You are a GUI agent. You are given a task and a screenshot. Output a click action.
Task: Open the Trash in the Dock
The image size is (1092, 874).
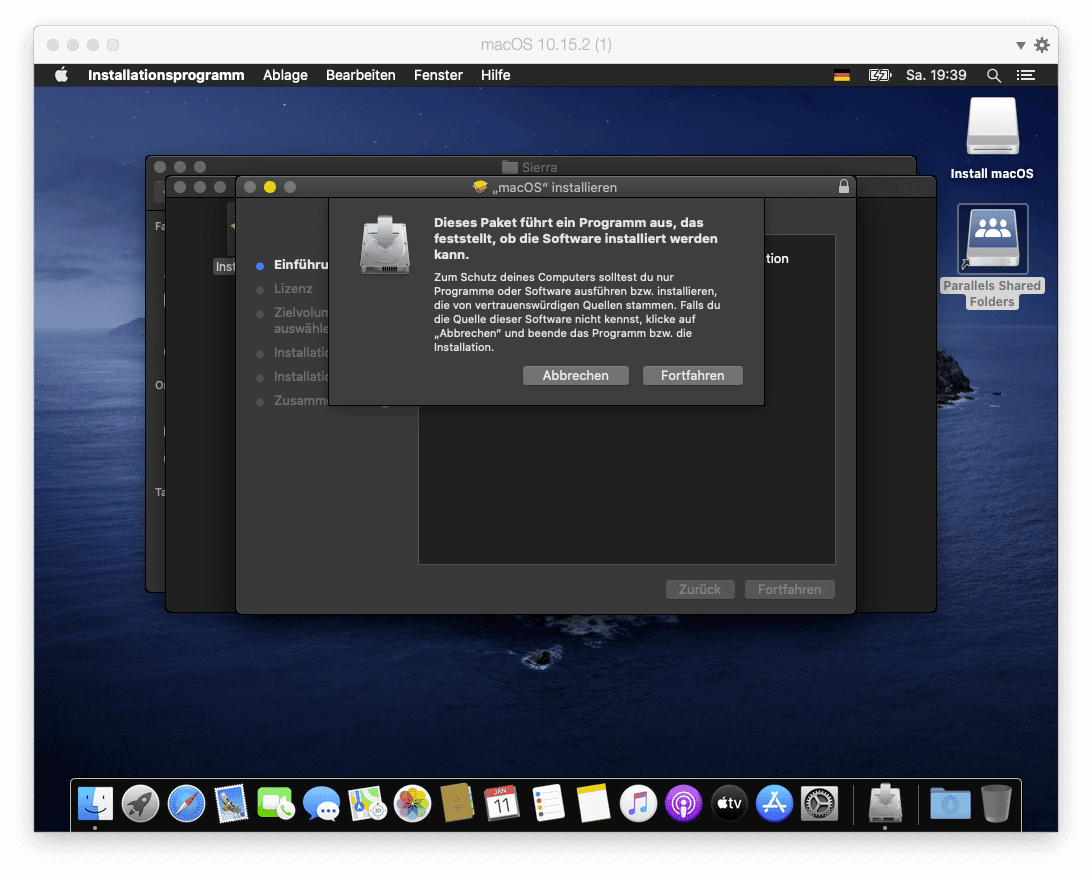996,803
